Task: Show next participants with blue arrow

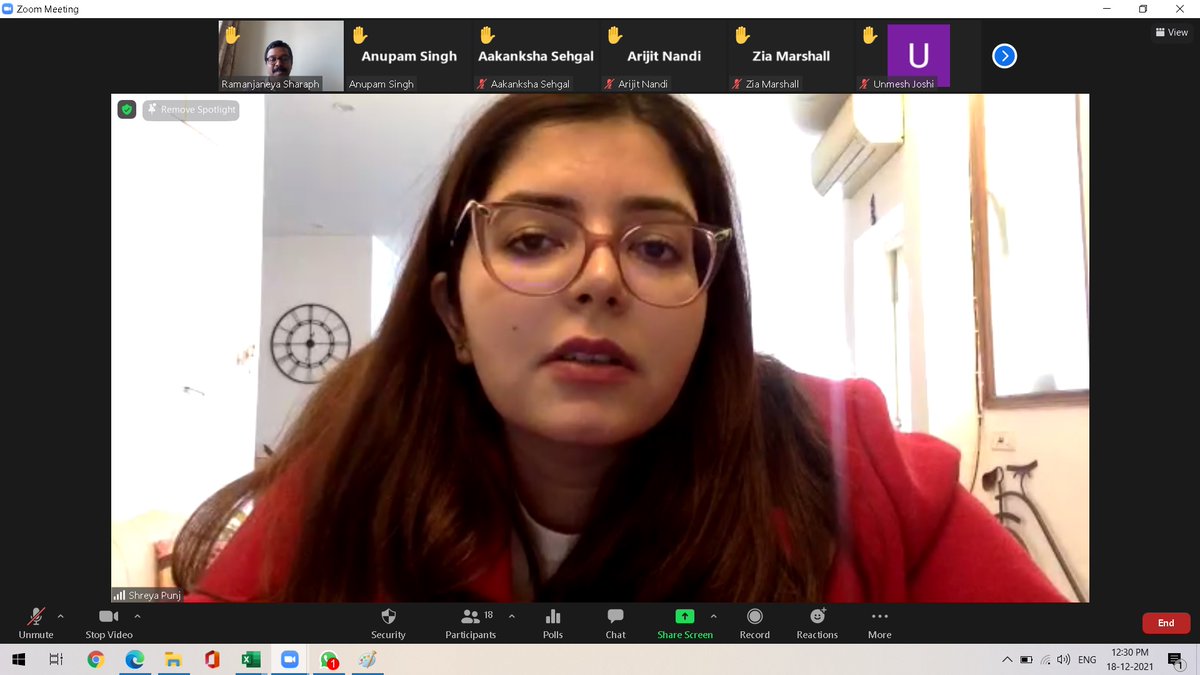Action: 1004,55
